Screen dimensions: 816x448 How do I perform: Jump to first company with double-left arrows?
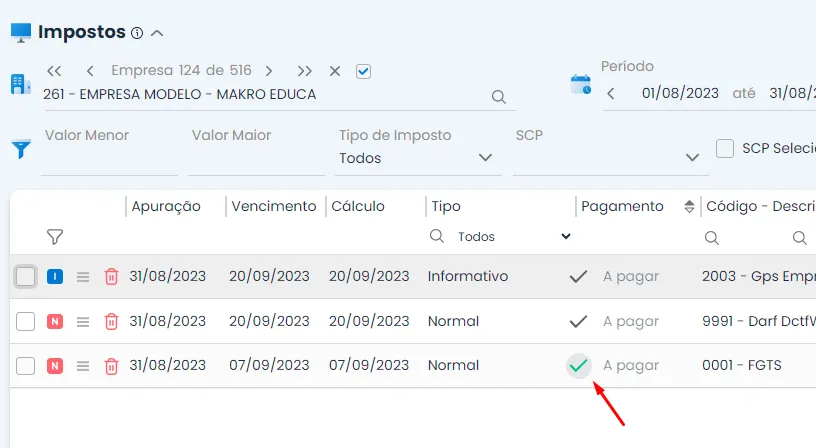coord(54,71)
